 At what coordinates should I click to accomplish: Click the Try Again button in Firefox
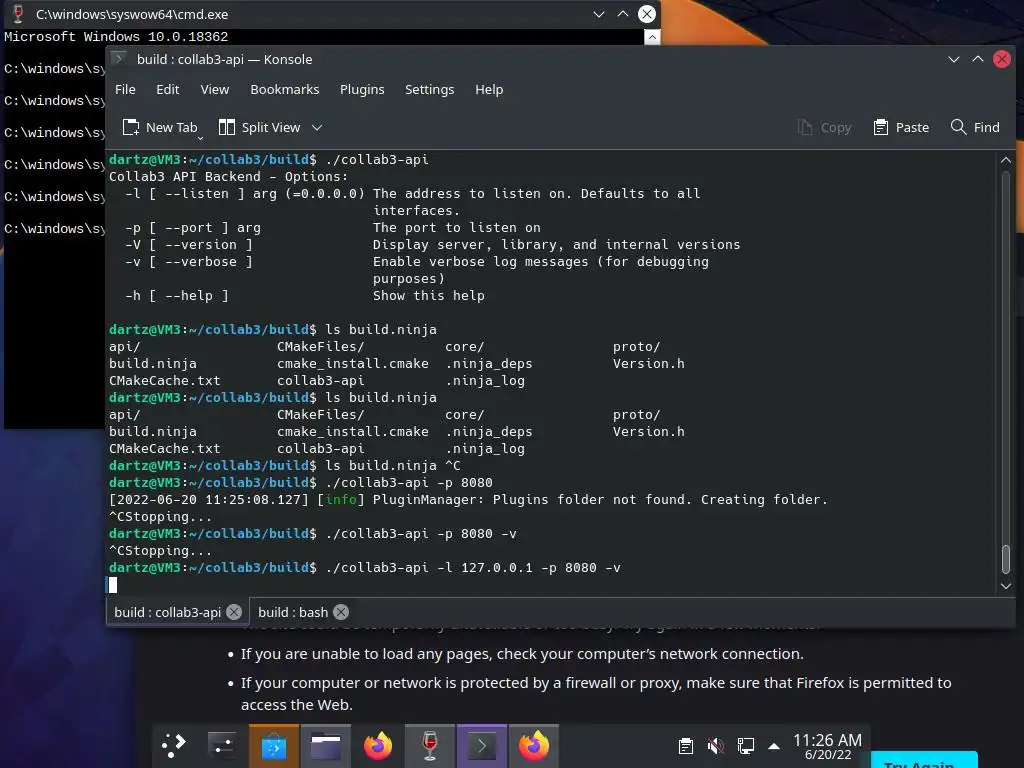coord(924,761)
